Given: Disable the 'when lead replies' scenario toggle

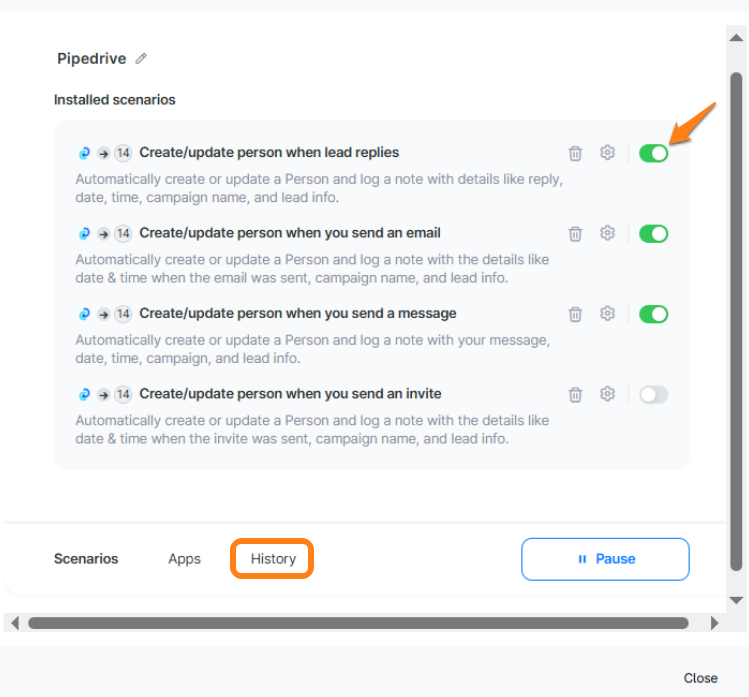Looking at the screenshot, I should coord(653,153).
